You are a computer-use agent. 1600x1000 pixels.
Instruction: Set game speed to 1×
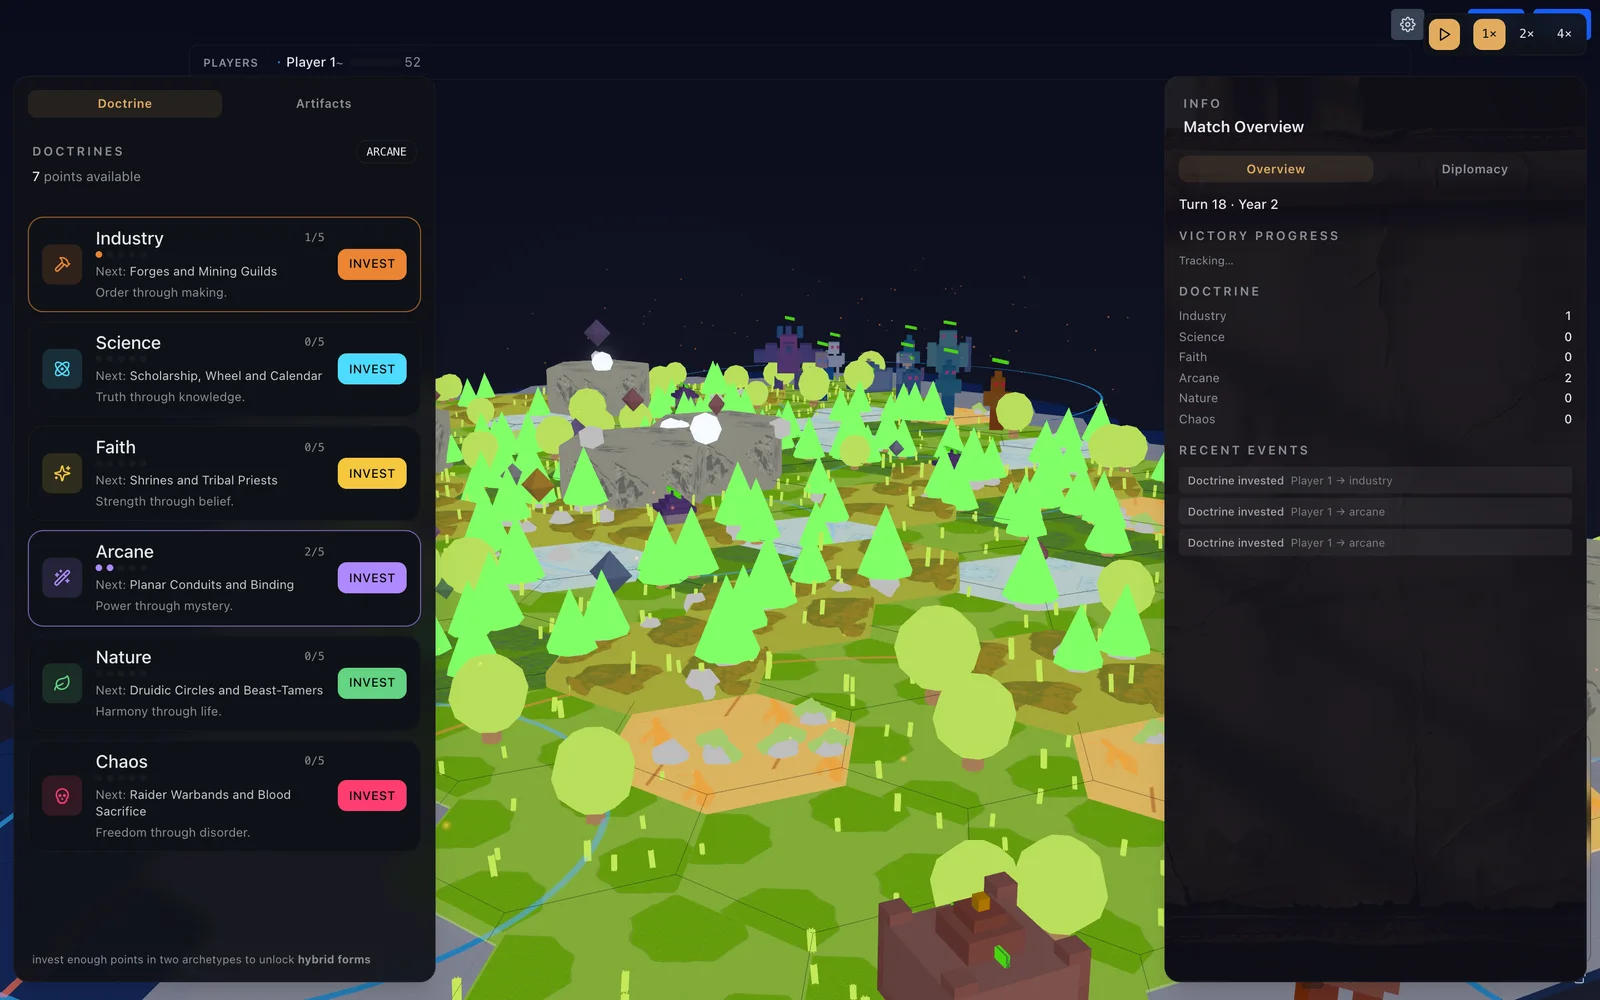pyautogui.click(x=1489, y=34)
